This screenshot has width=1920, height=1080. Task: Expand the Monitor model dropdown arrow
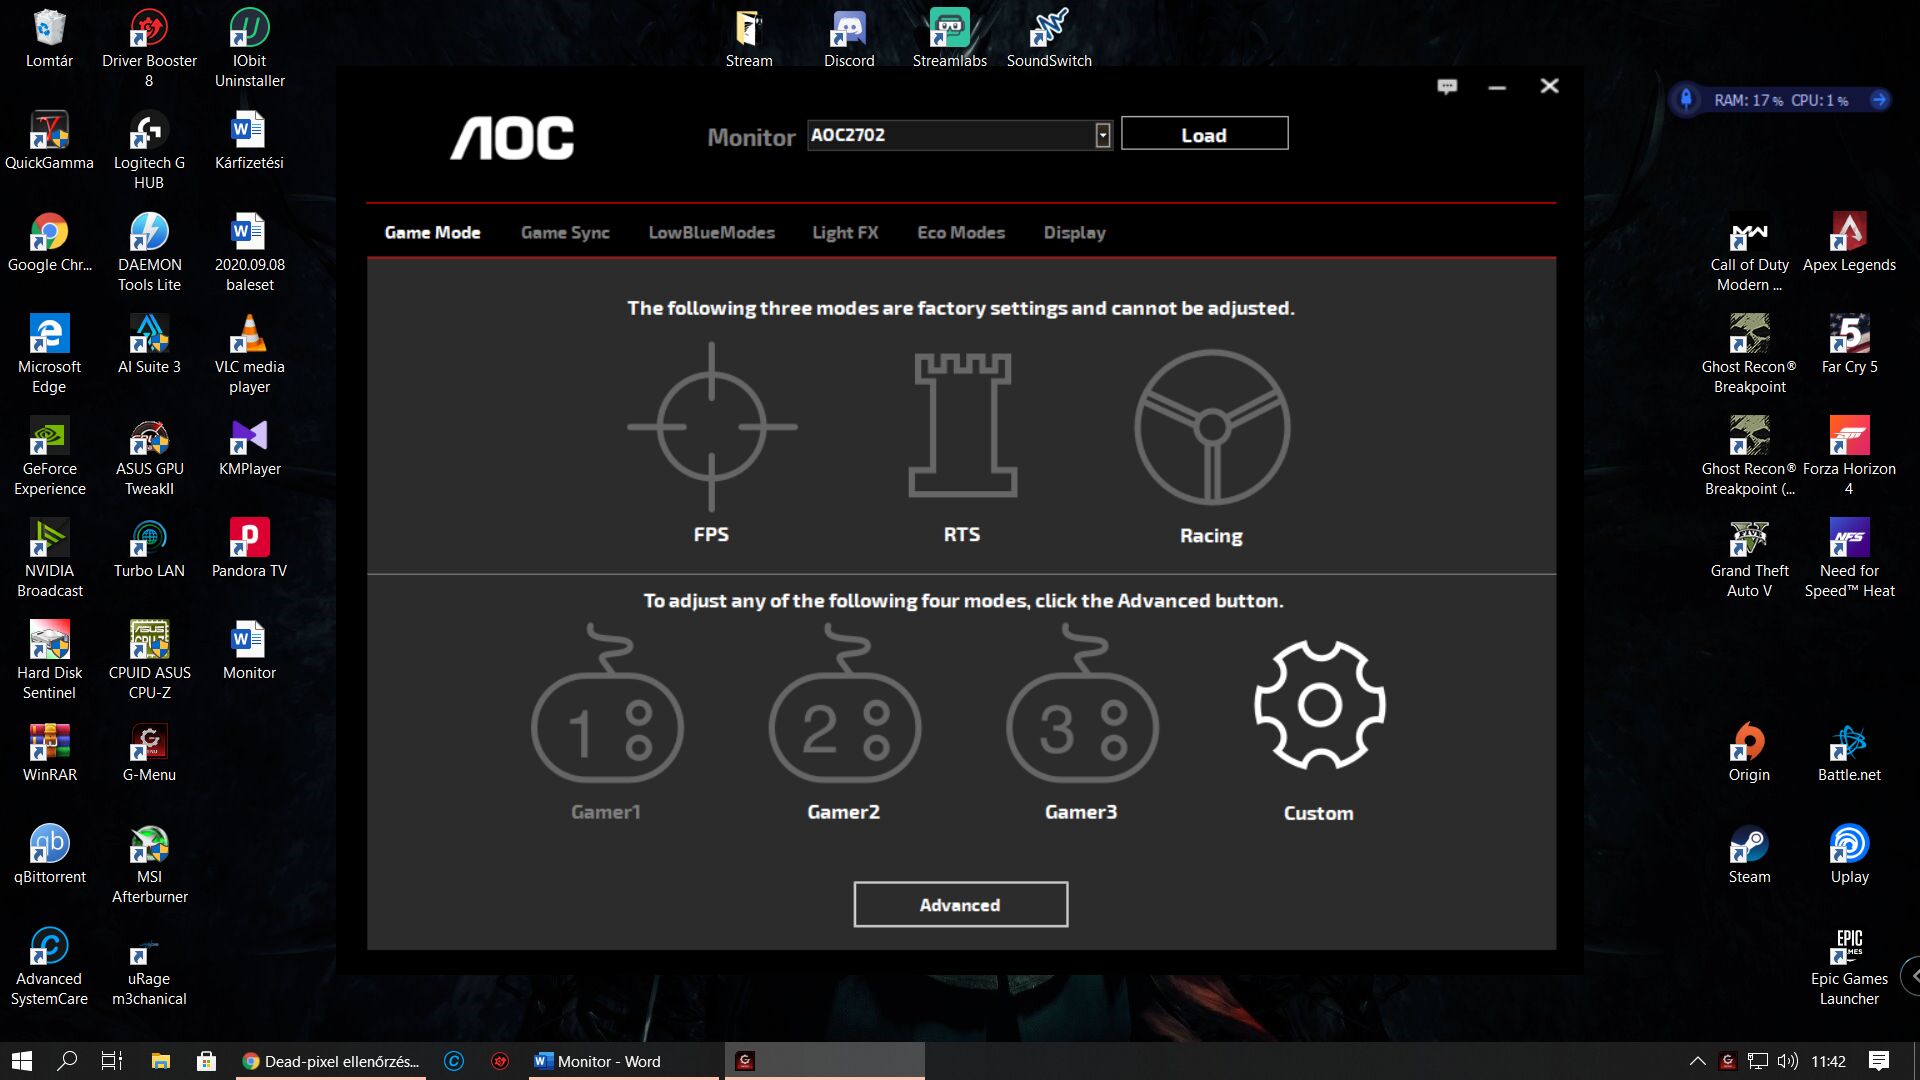(x=1102, y=135)
